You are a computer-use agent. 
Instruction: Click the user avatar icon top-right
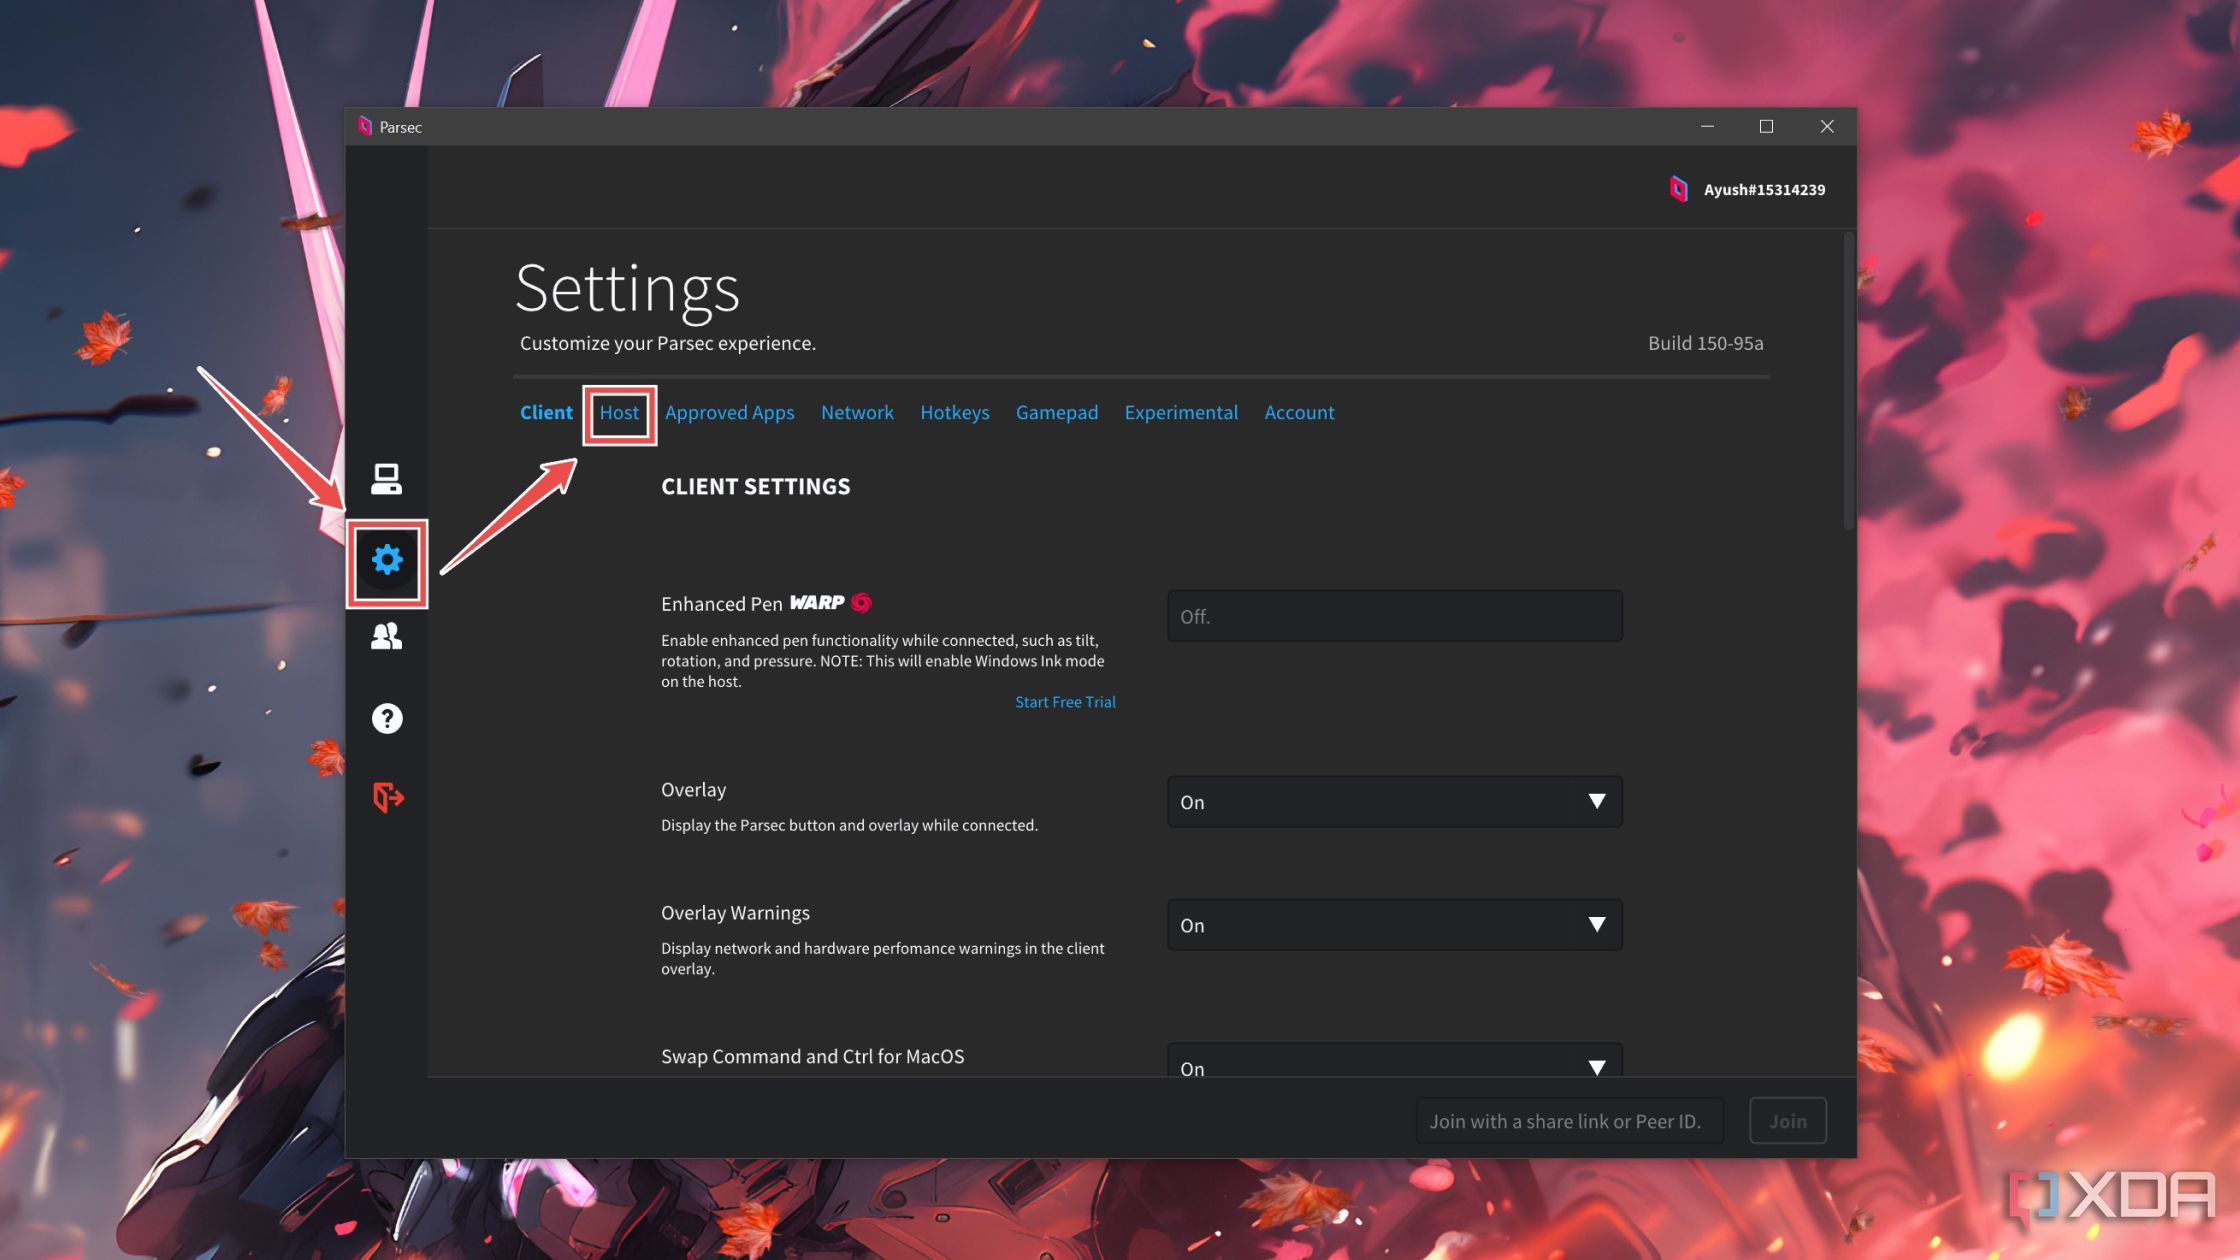pos(1677,188)
